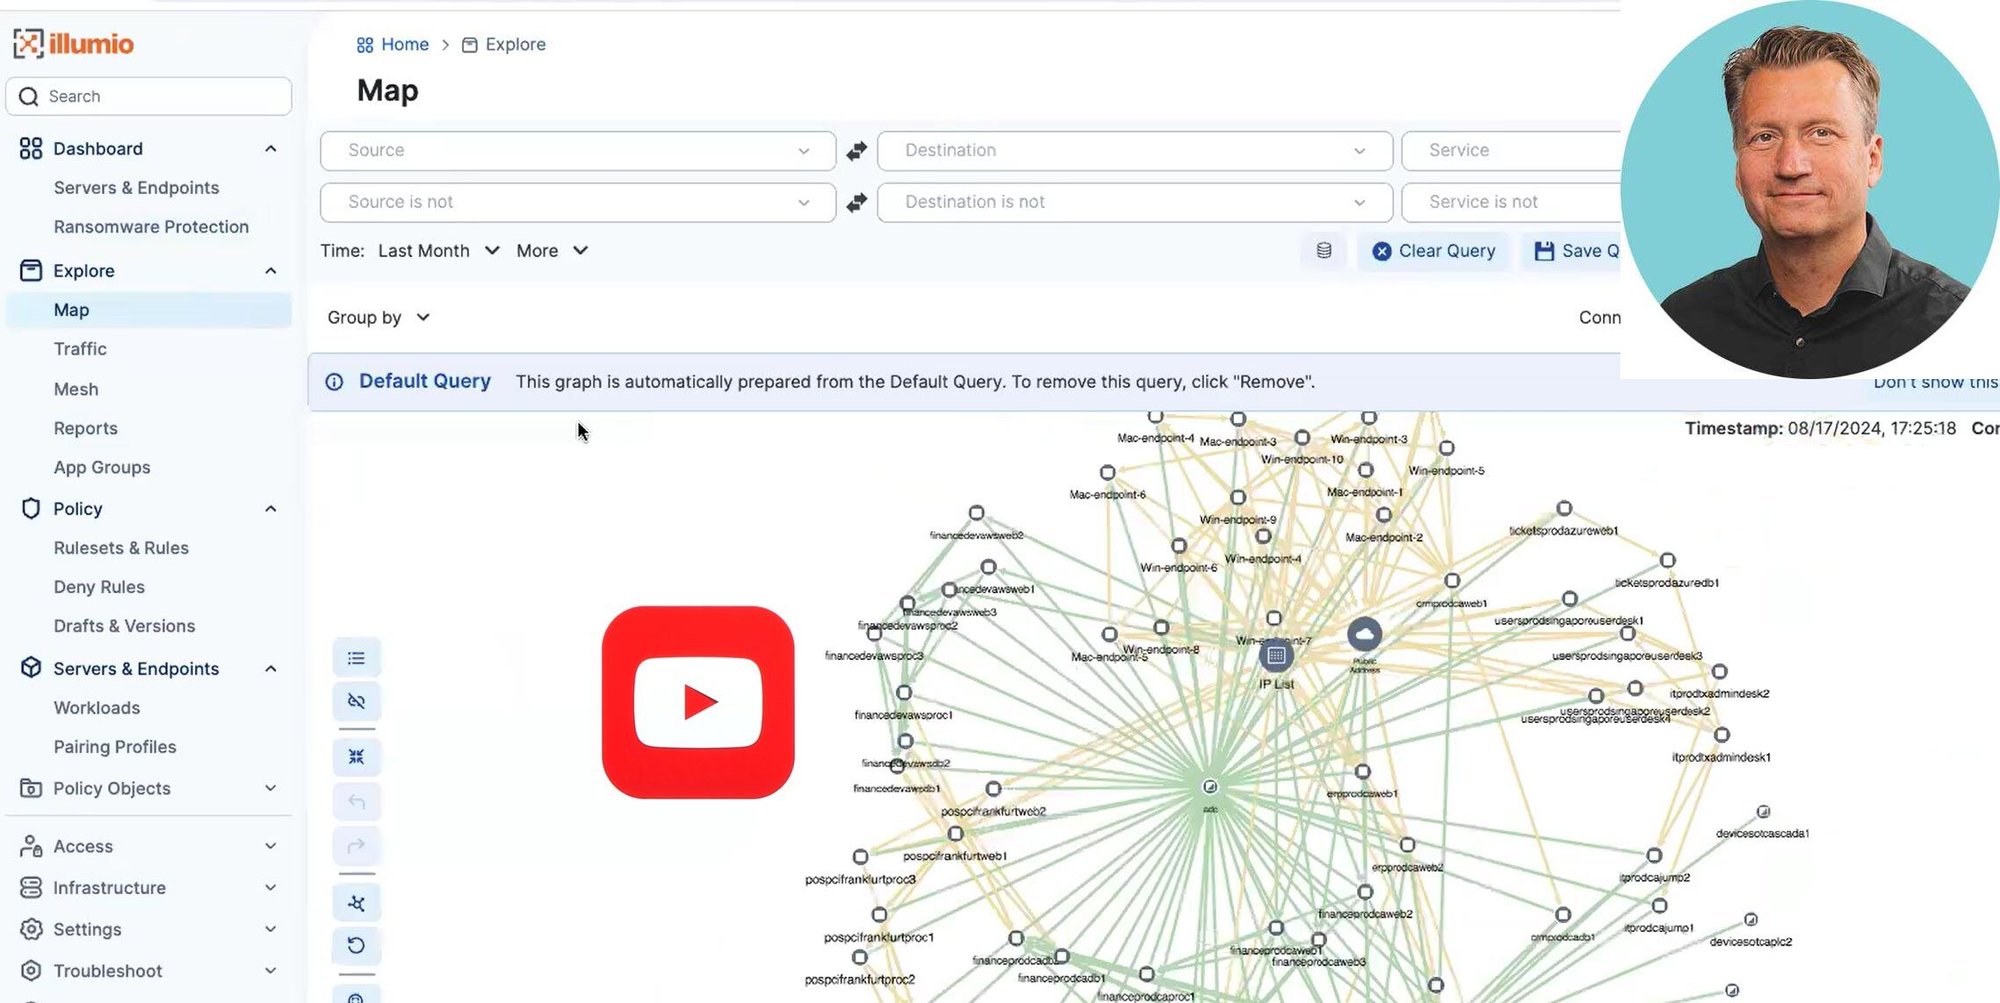Click the Policy shield icon
The width and height of the screenshot is (2000, 1003).
(x=31, y=508)
